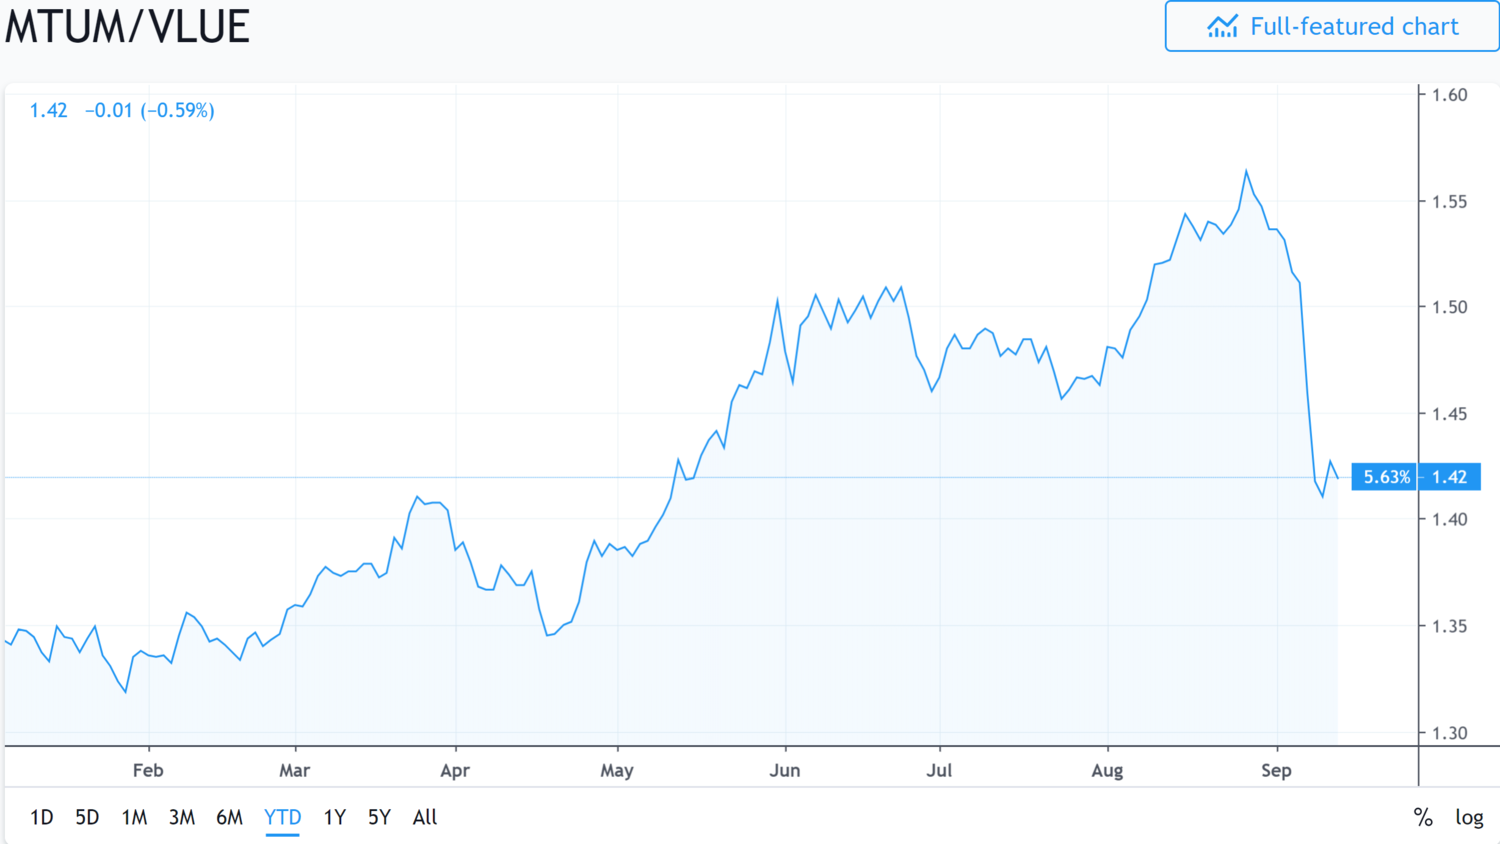
Task: Show the All time range
Action: click(x=425, y=817)
